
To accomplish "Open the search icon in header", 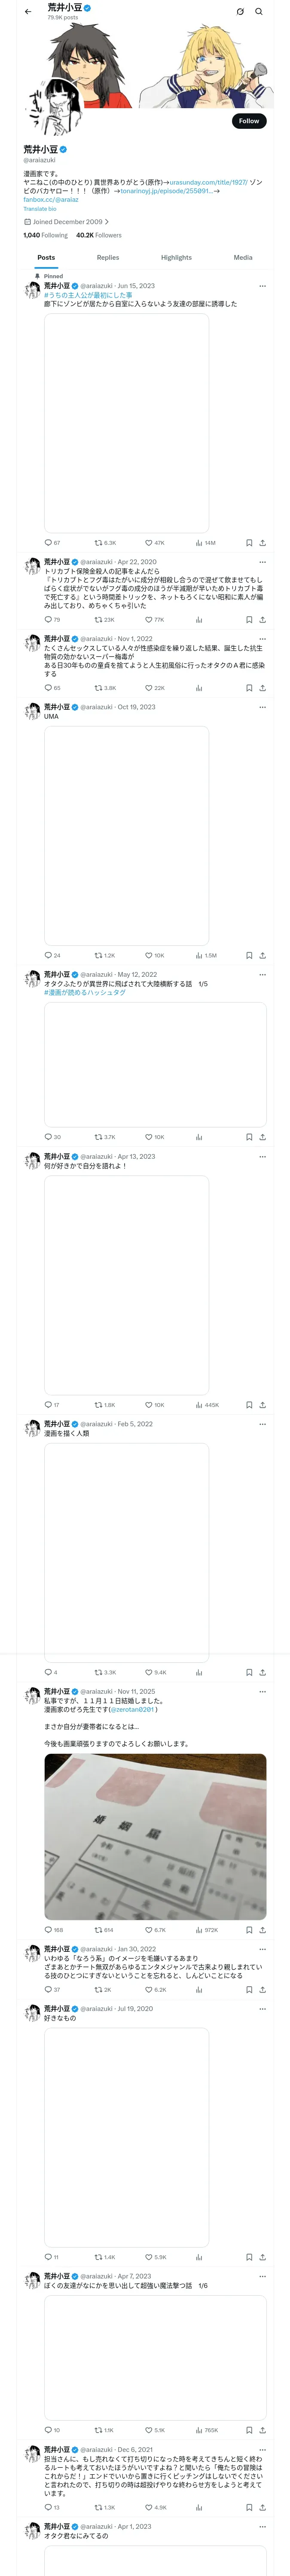I will point(259,12).
